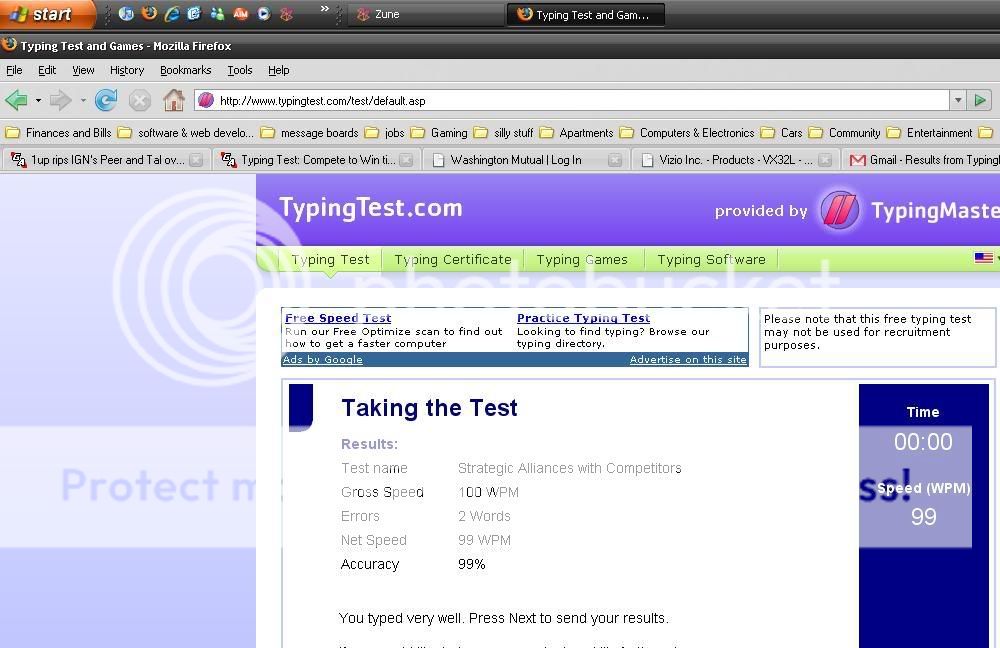Image resolution: width=1000 pixels, height=648 pixels.
Task: Open the Bookmarks menu
Action: 186,70
